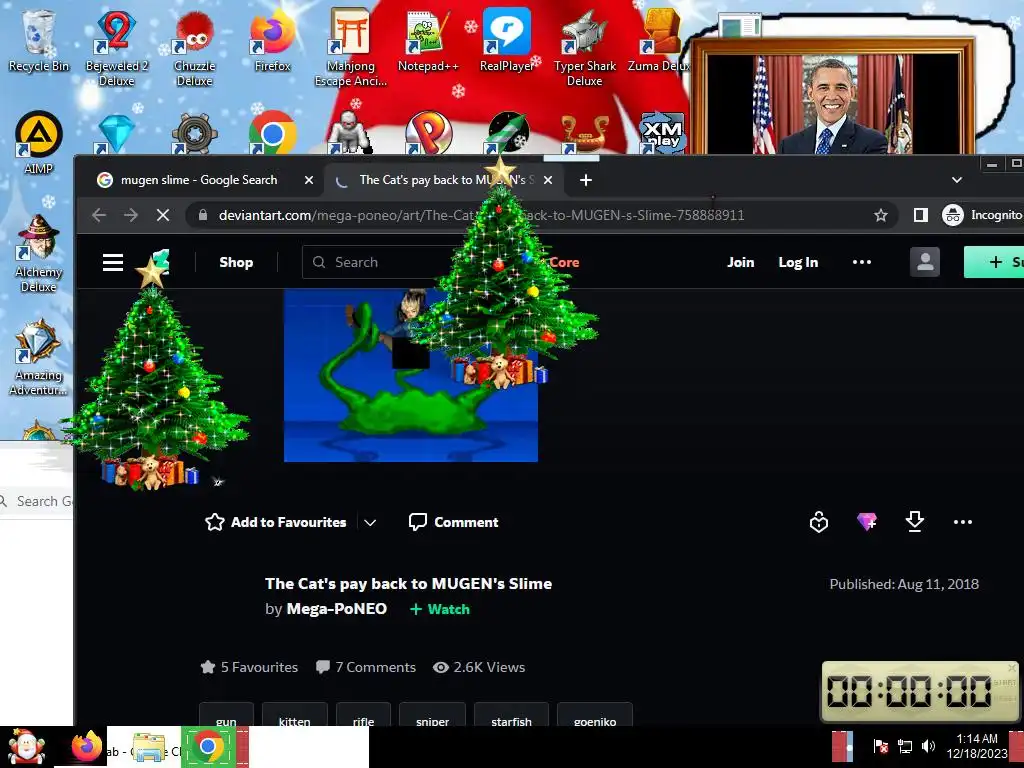Open Chrome tab search chevron

point(957,180)
